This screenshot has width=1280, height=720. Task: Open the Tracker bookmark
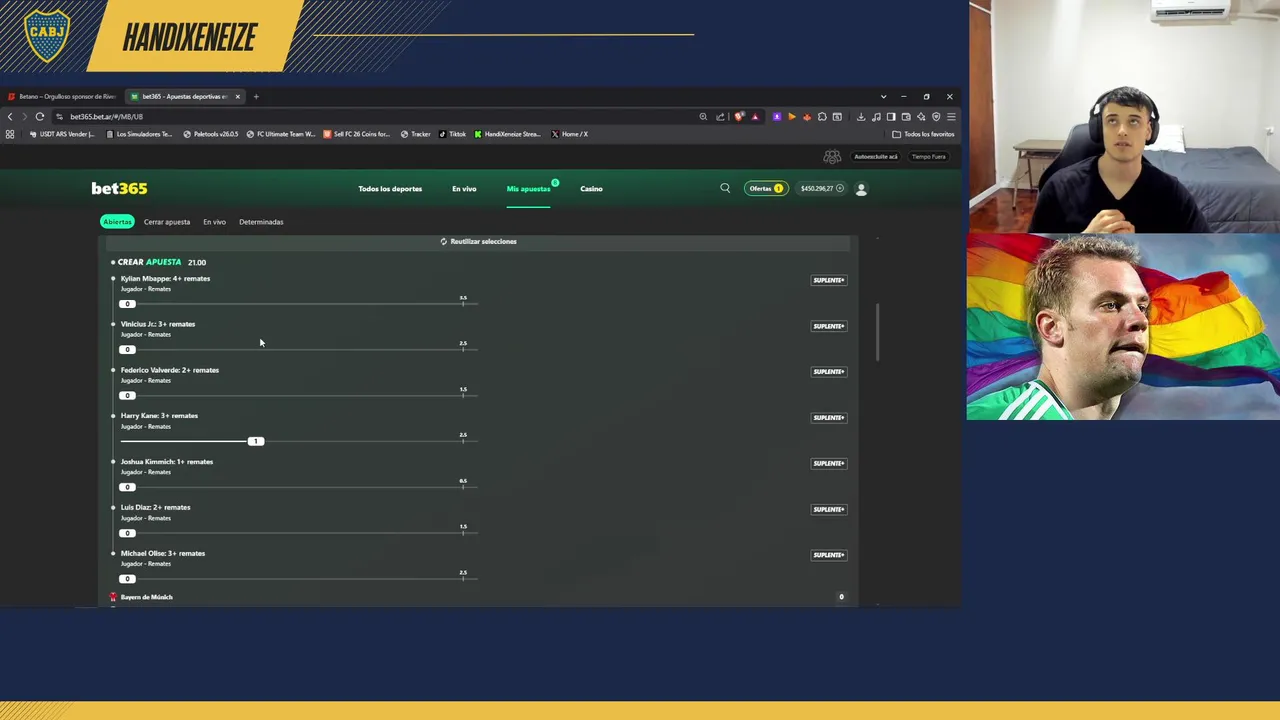click(x=416, y=134)
